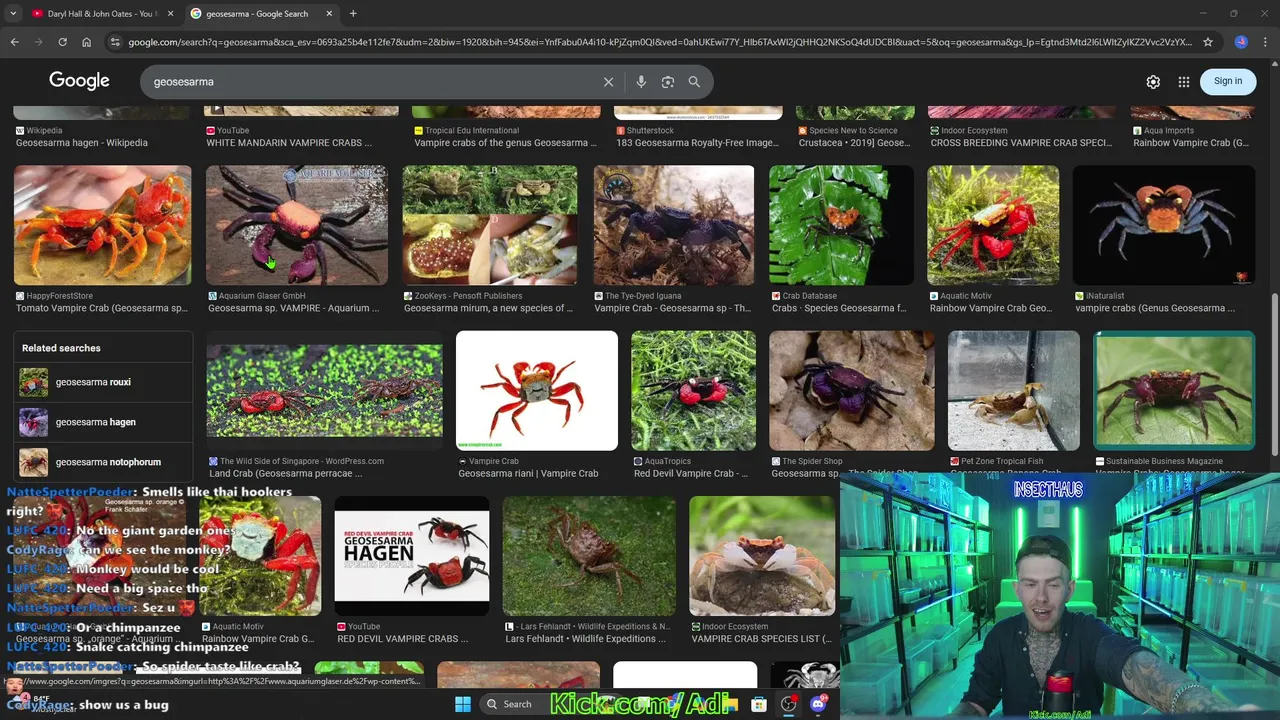Open the Lars Fehlandt Wildlife Expeditions image

point(589,556)
